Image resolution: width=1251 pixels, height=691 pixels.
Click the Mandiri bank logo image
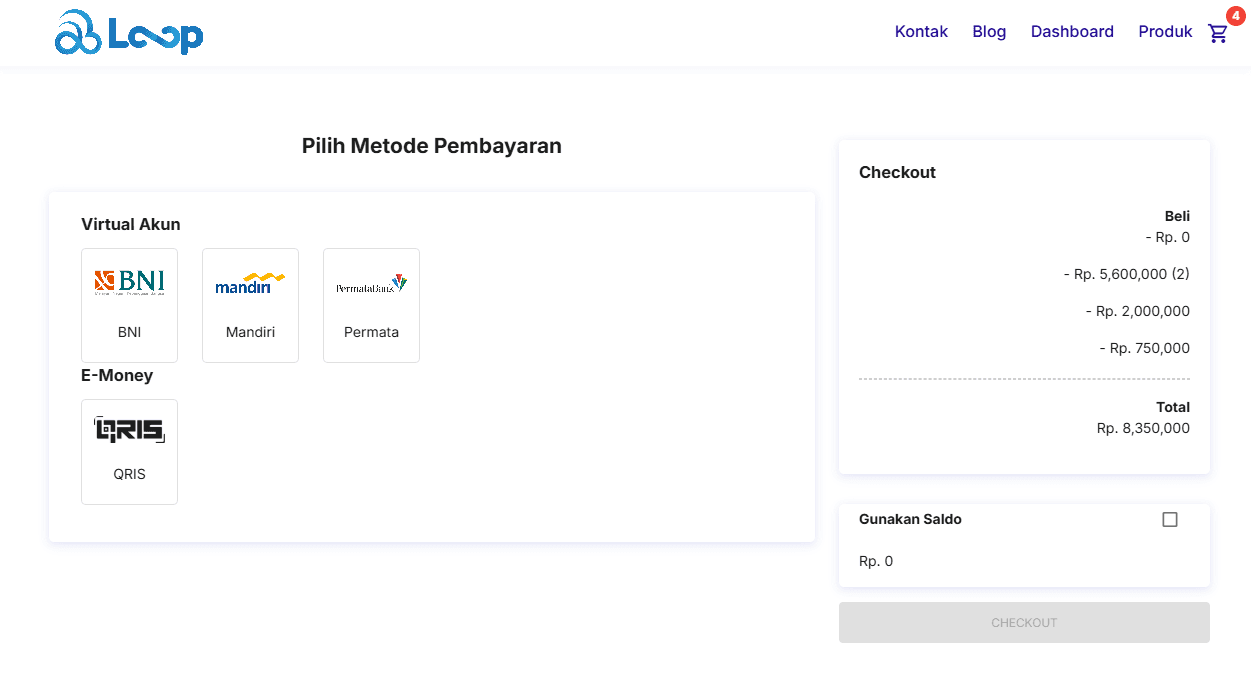tap(250, 281)
